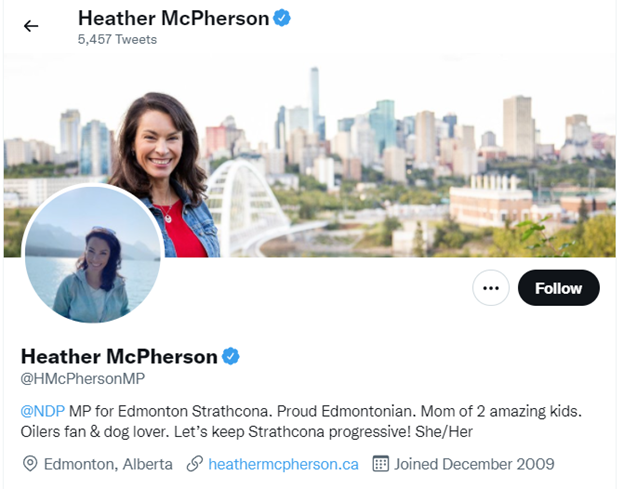The image size is (624, 489).
Task: Click the calendar joined icon
Action: tap(380, 464)
